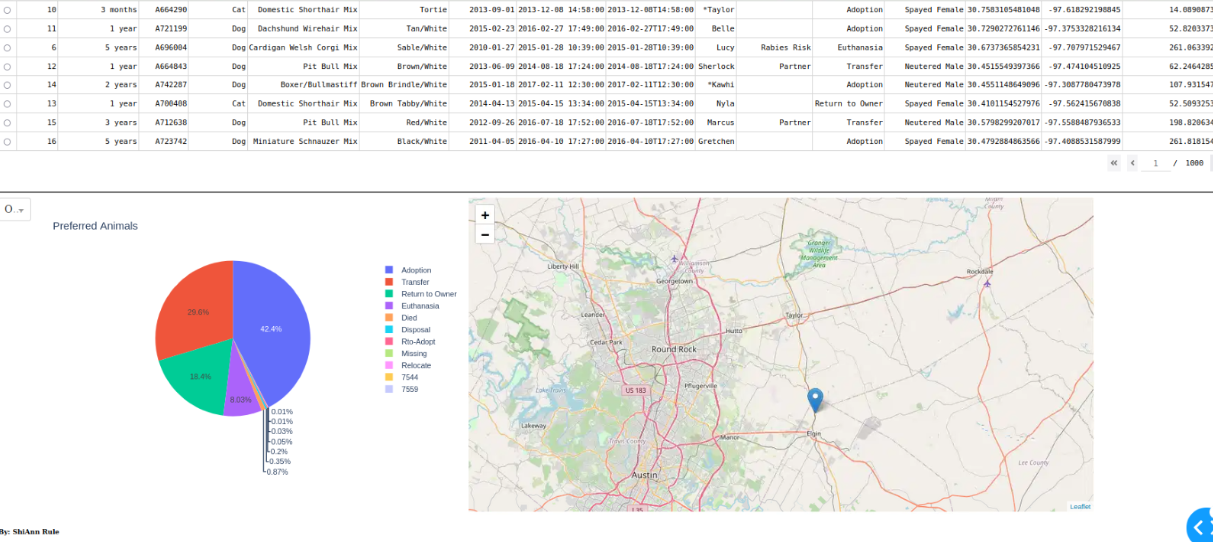1213x542 pixels.
Task: Go to the first table page
Action: [x=1114, y=163]
